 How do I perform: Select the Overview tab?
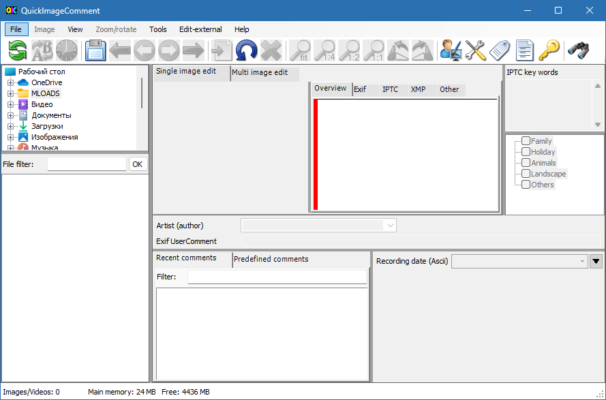(330, 89)
